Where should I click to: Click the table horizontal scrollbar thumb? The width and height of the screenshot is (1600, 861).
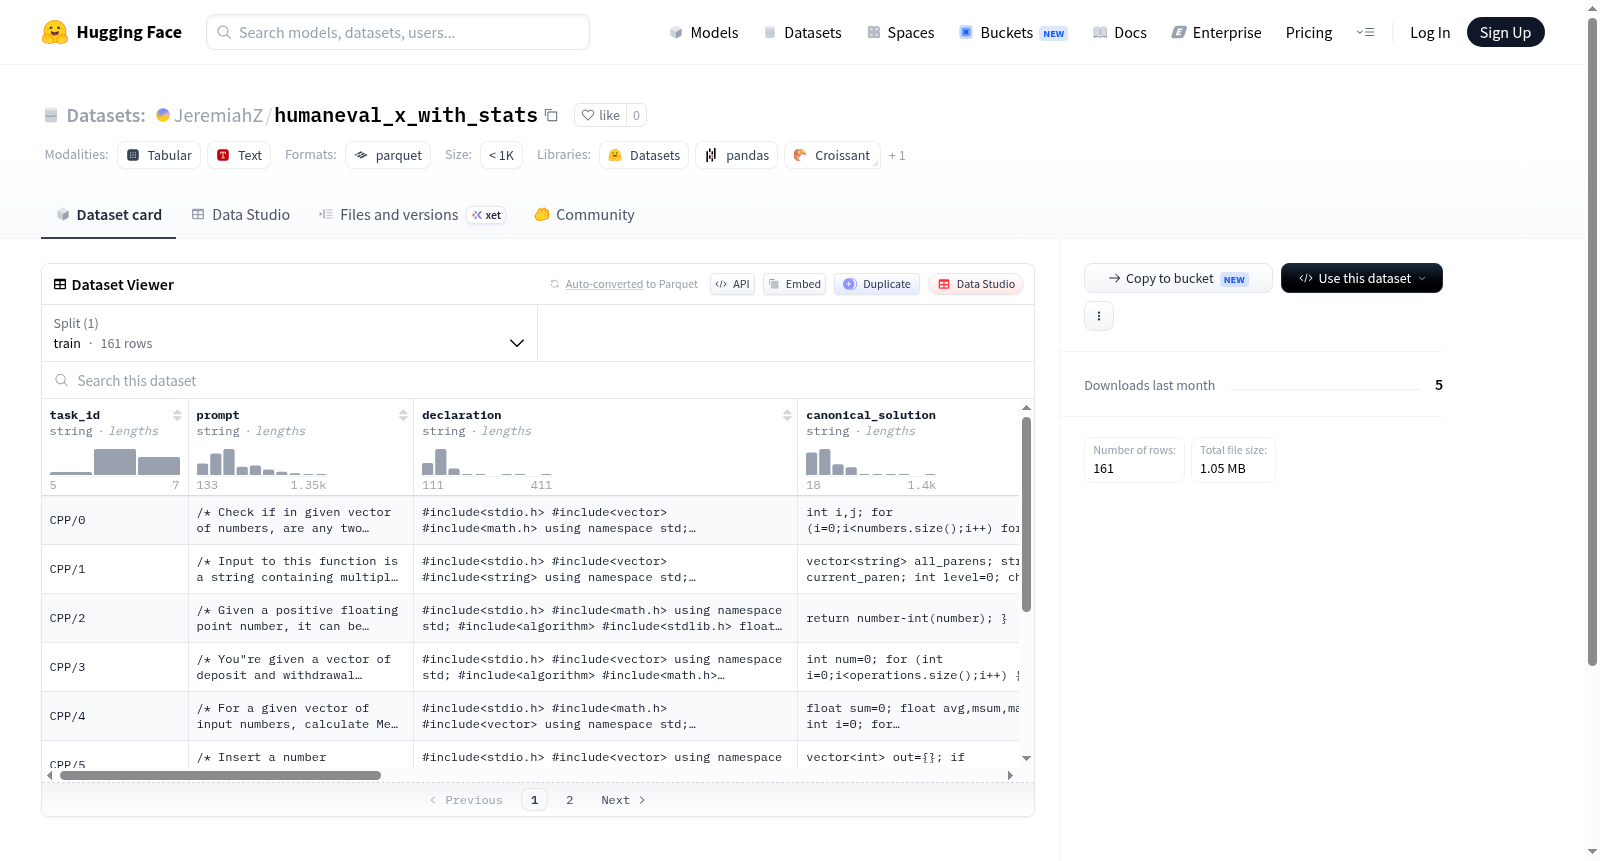click(x=220, y=775)
